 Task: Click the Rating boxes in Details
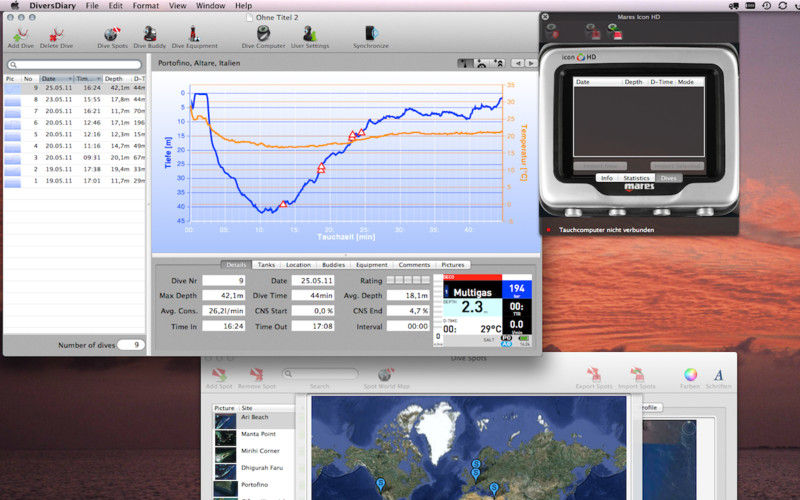point(408,280)
